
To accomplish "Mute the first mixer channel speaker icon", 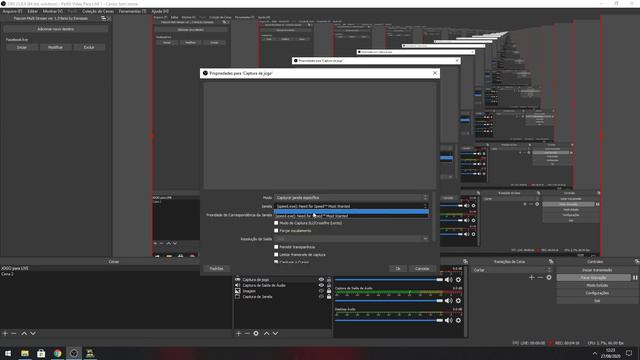I will click(449, 280).
